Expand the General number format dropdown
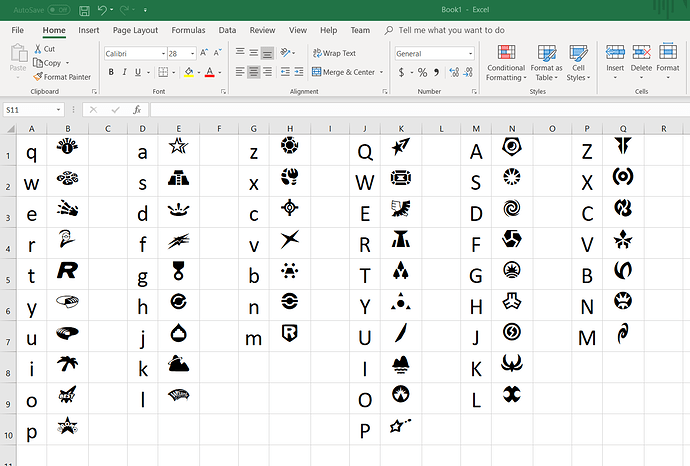The image size is (690, 466). 469,53
